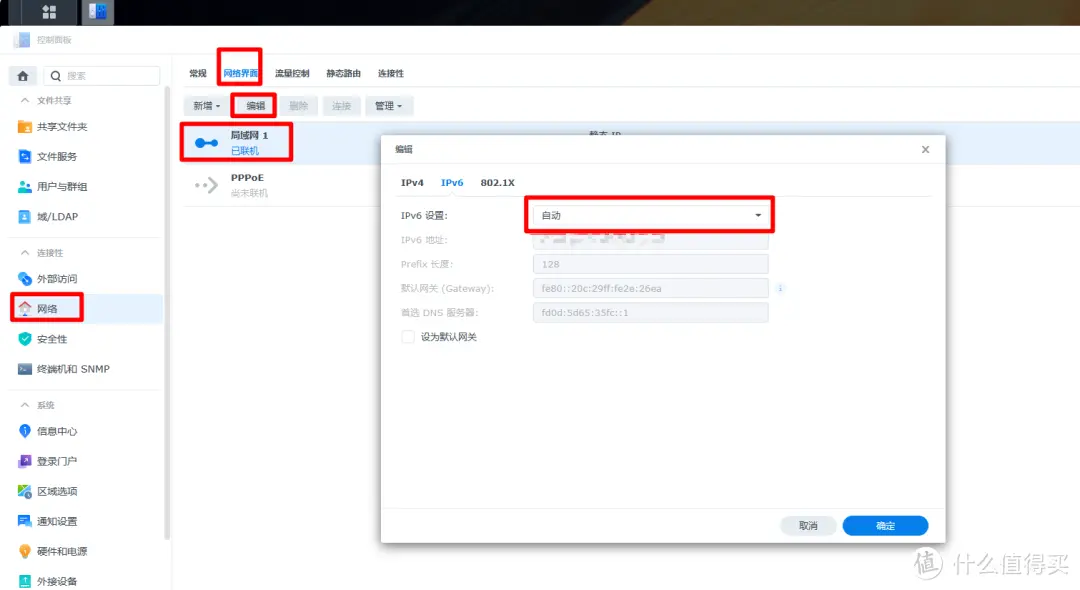This screenshot has width=1080, height=590.
Task: Click the 确定 (OK) button
Action: click(884, 525)
